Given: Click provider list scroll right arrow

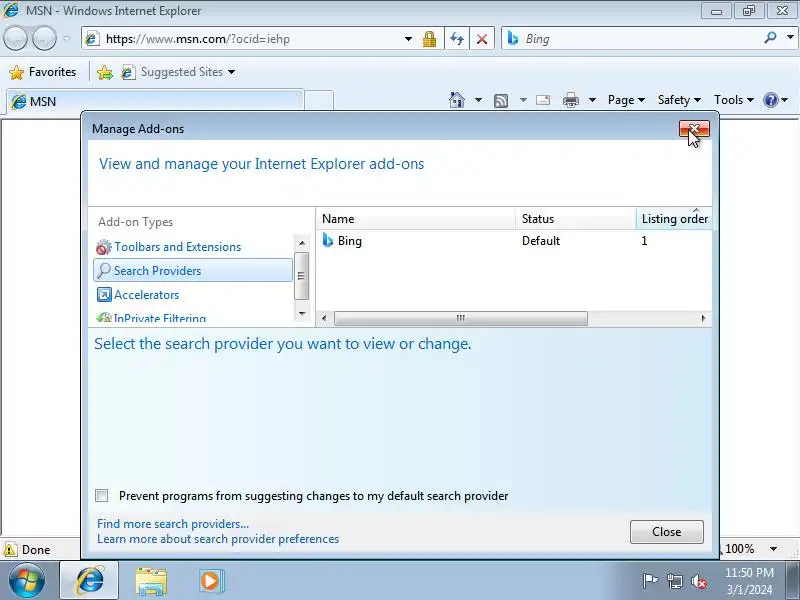Looking at the screenshot, I should coord(703,318).
